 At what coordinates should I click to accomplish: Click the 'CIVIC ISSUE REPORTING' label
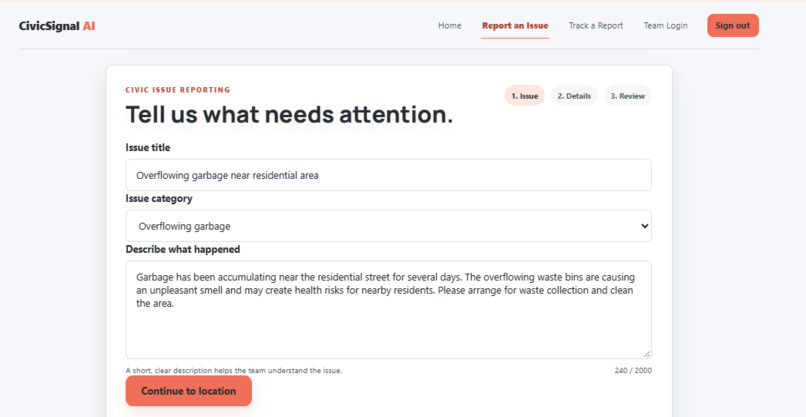[178, 90]
